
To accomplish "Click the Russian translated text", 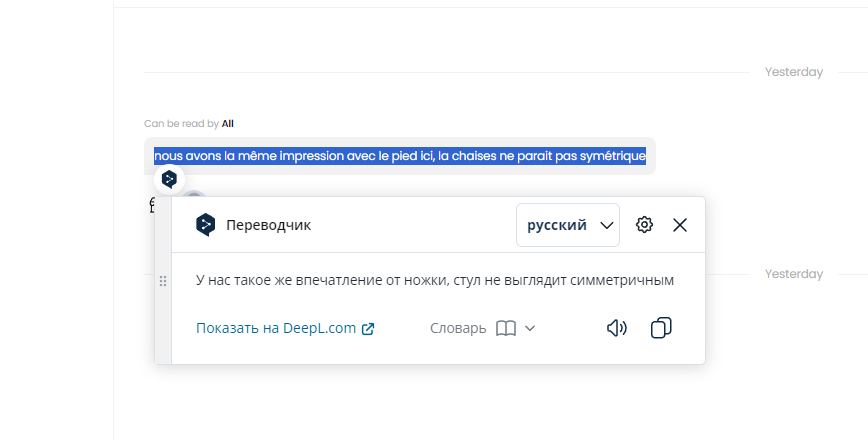I will (435, 280).
